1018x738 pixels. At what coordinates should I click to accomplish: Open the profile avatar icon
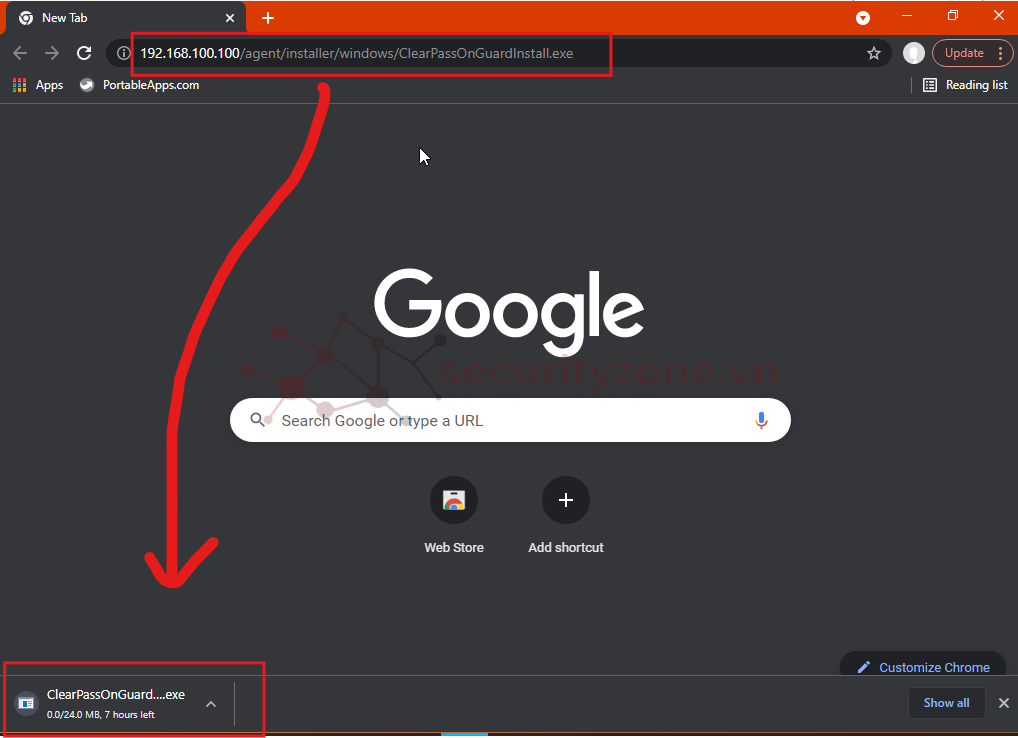(913, 53)
